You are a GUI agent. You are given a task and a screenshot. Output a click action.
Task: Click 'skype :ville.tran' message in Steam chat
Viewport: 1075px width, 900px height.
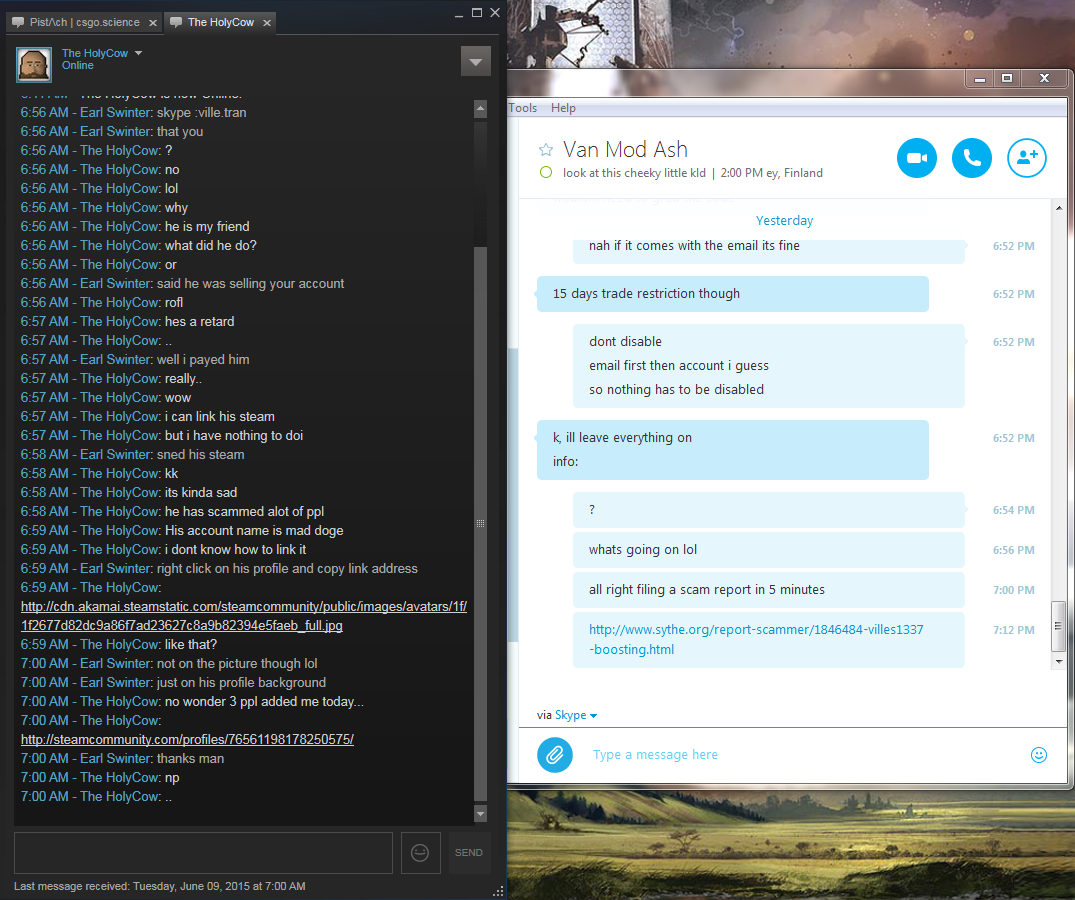tap(134, 112)
